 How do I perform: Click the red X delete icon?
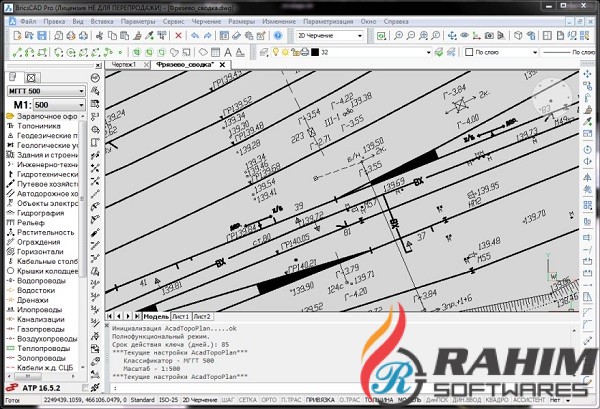(178, 36)
